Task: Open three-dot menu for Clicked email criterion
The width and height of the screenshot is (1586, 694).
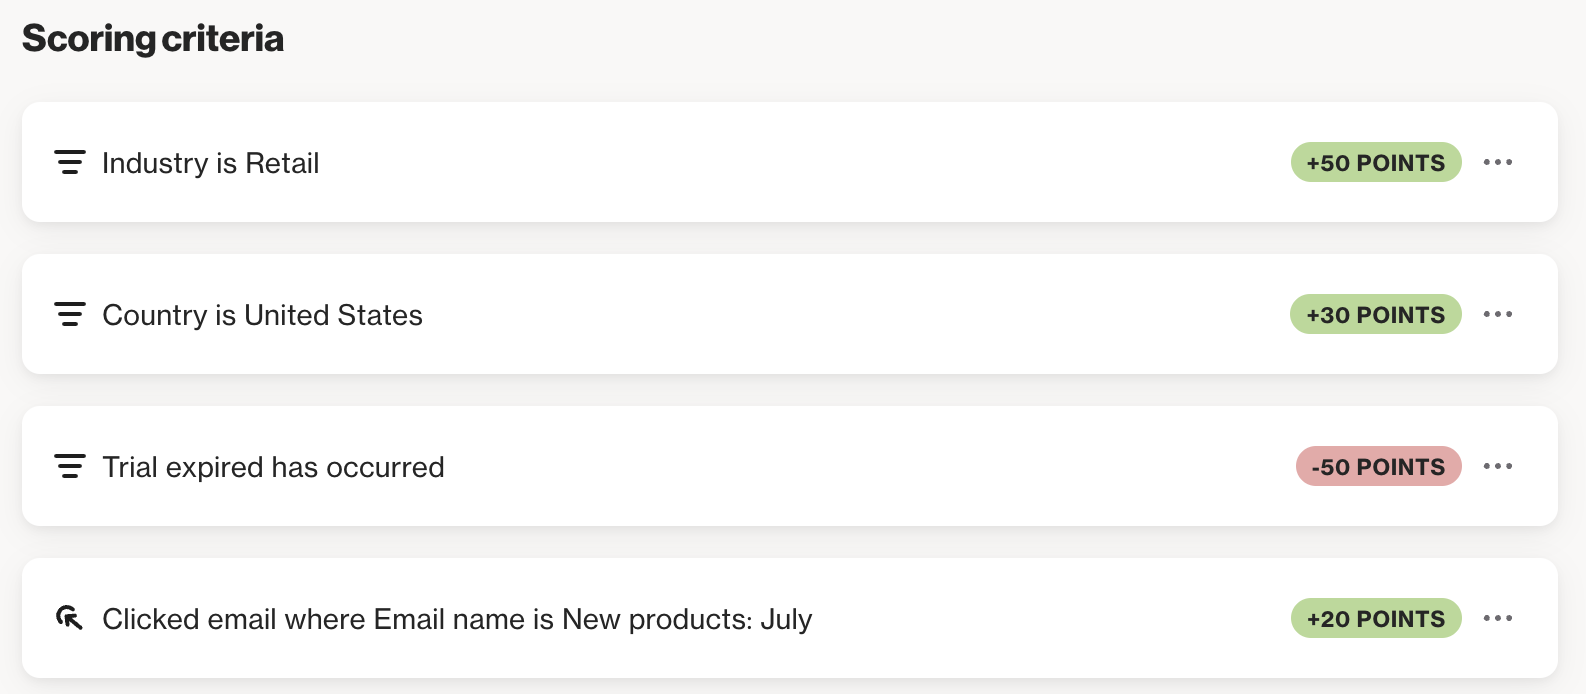Action: click(1497, 618)
